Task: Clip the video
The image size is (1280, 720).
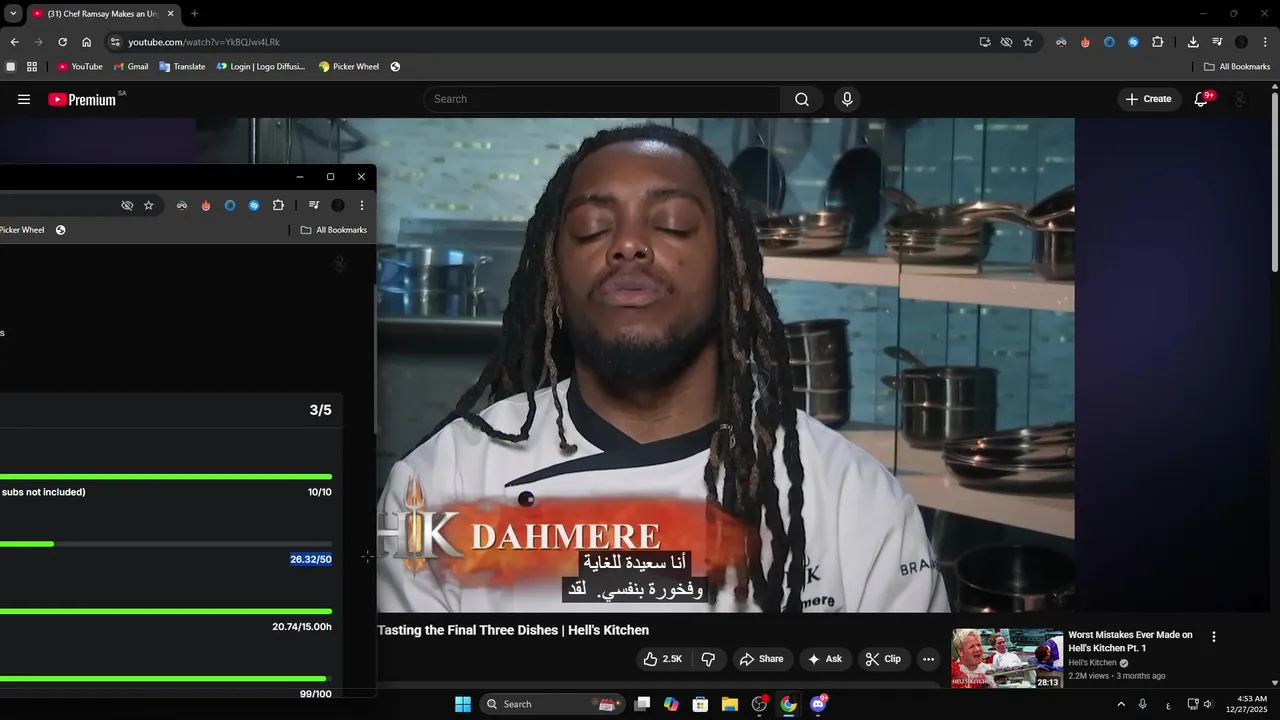Action: pos(883,659)
